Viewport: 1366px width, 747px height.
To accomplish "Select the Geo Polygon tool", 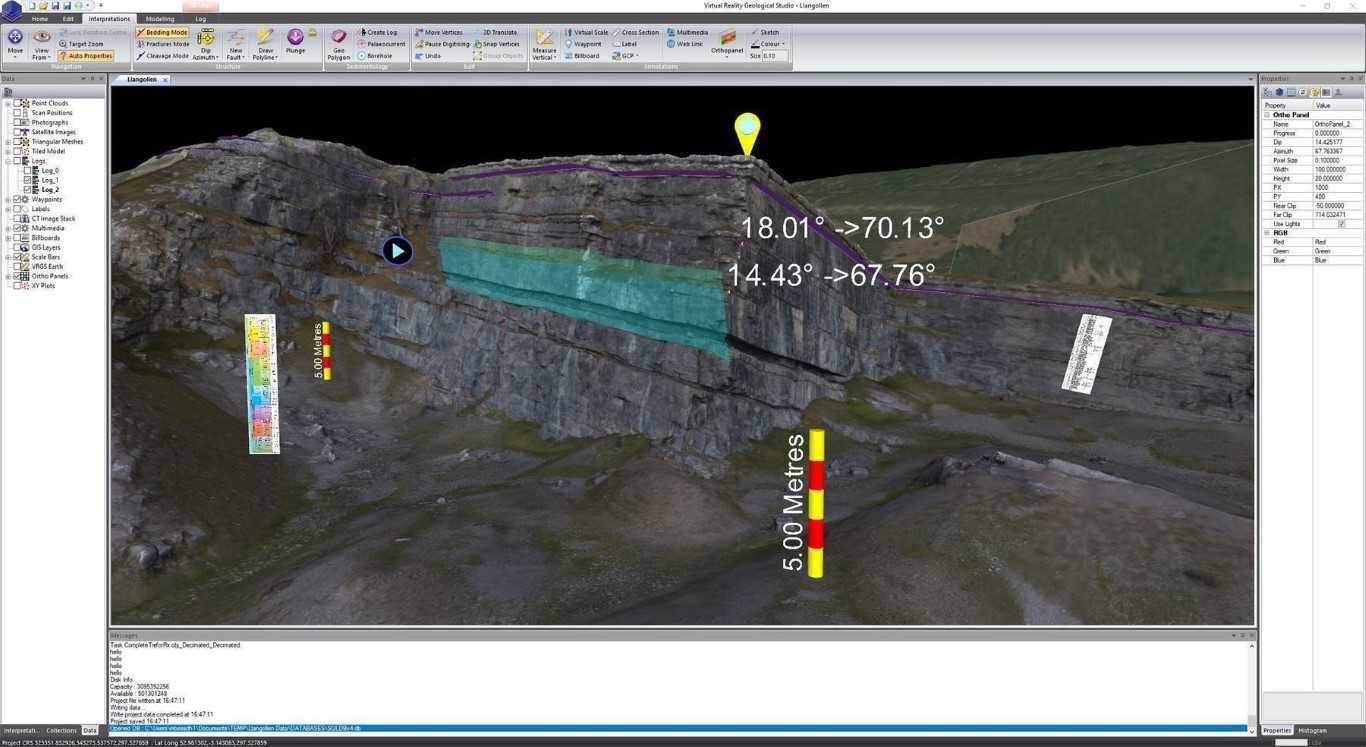I will 338,44.
